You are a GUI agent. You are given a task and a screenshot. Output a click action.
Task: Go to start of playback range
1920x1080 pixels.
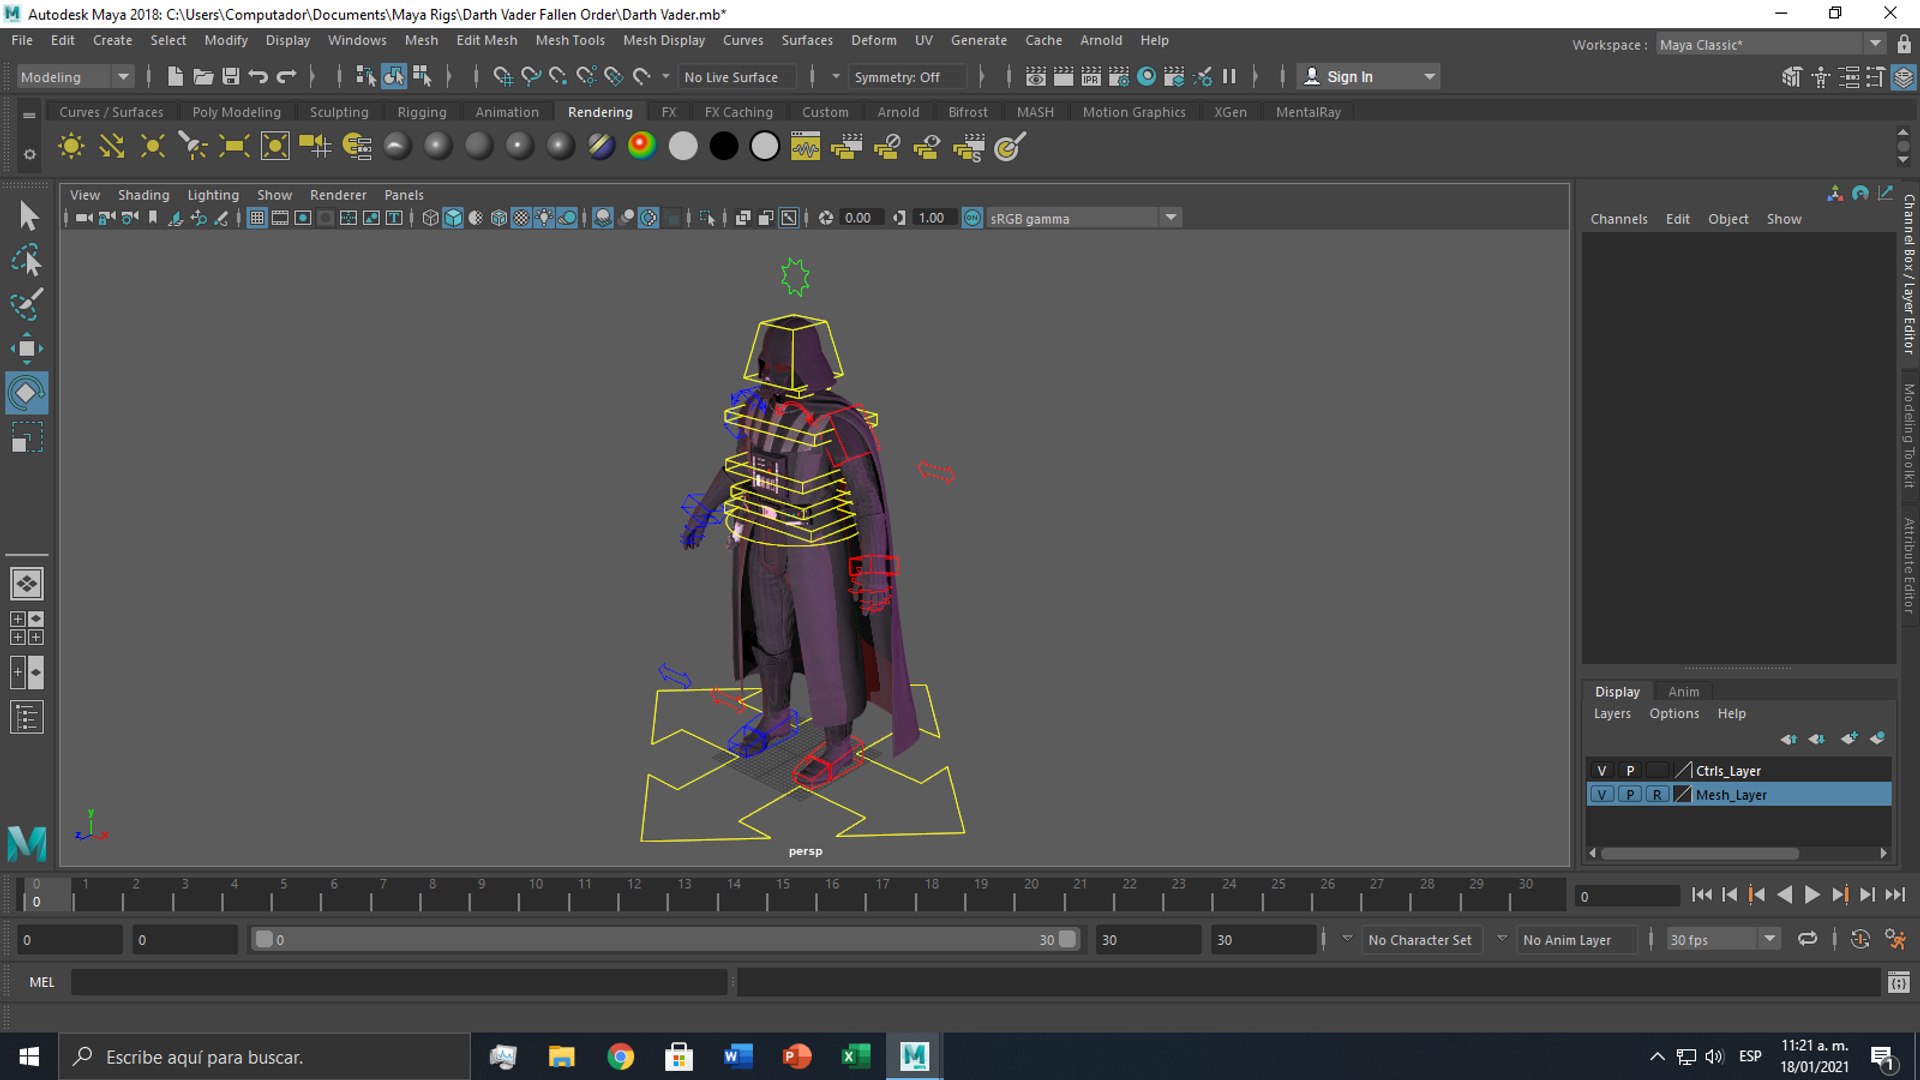point(1701,895)
